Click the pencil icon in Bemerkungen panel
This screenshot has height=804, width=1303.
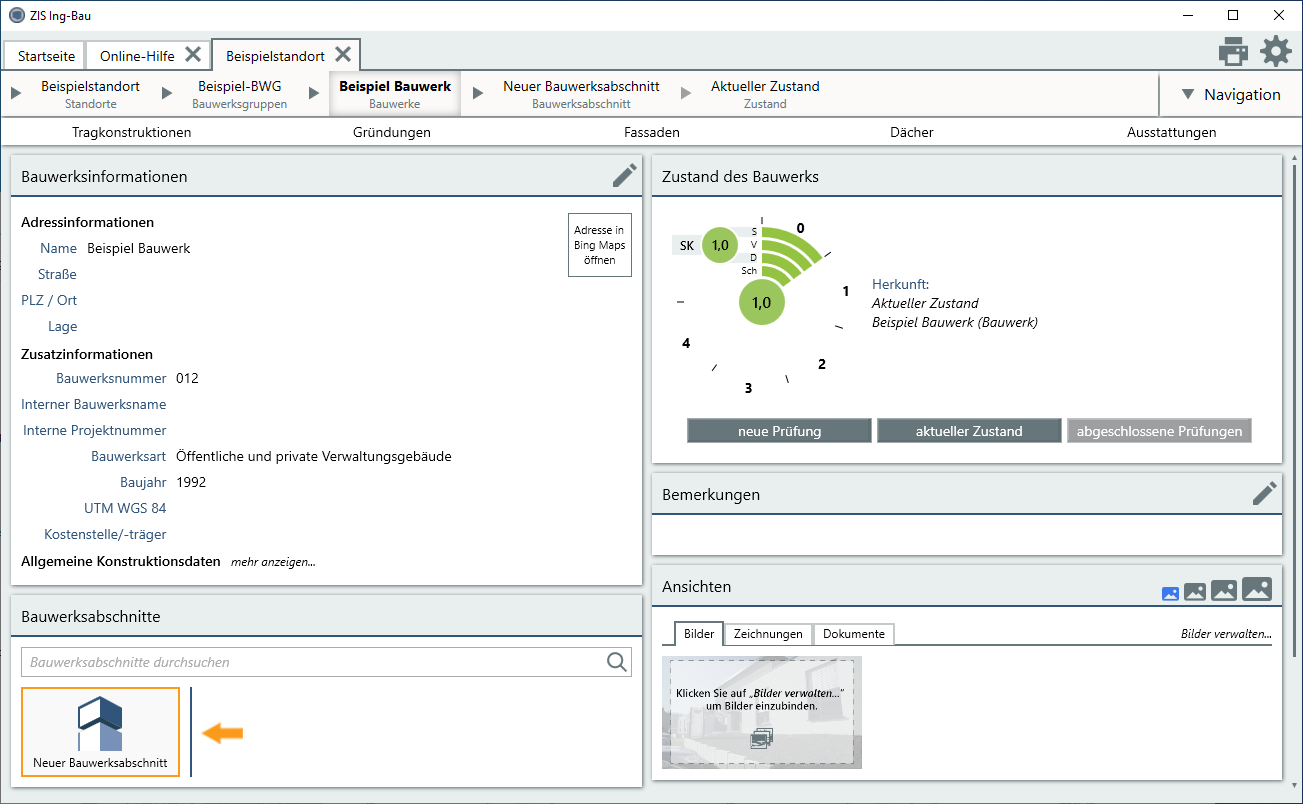pyautogui.click(x=1264, y=494)
